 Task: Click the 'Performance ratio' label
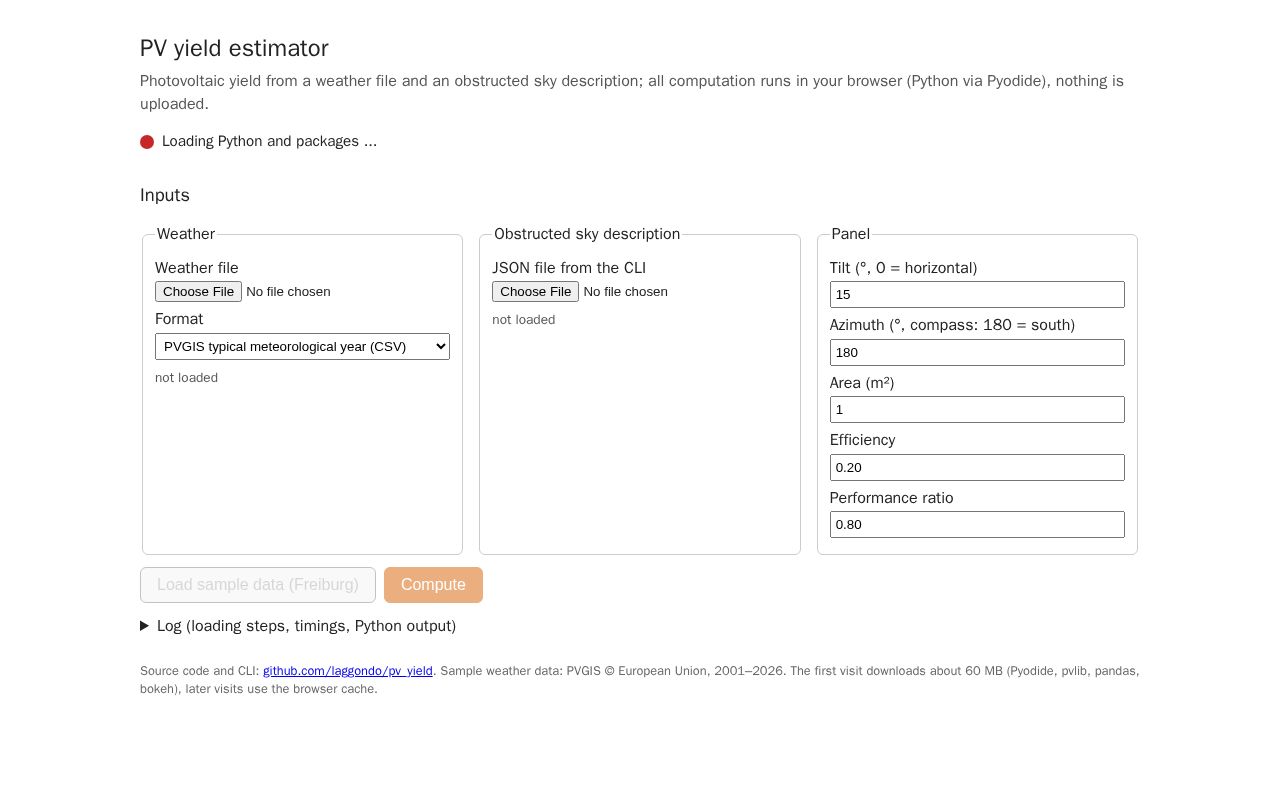pyautogui.click(x=891, y=498)
